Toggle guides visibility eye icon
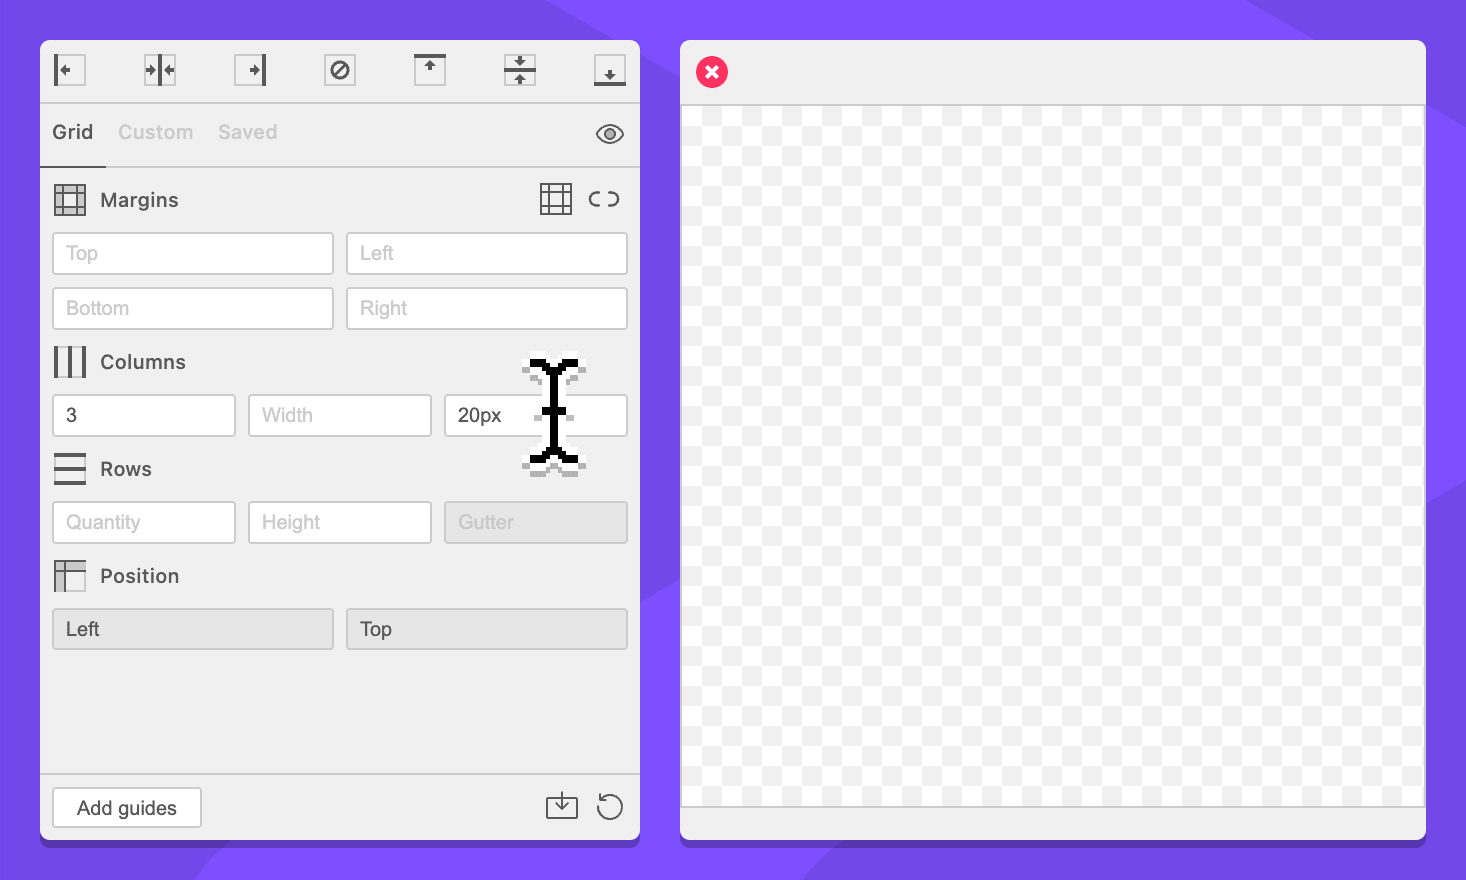 pos(610,134)
